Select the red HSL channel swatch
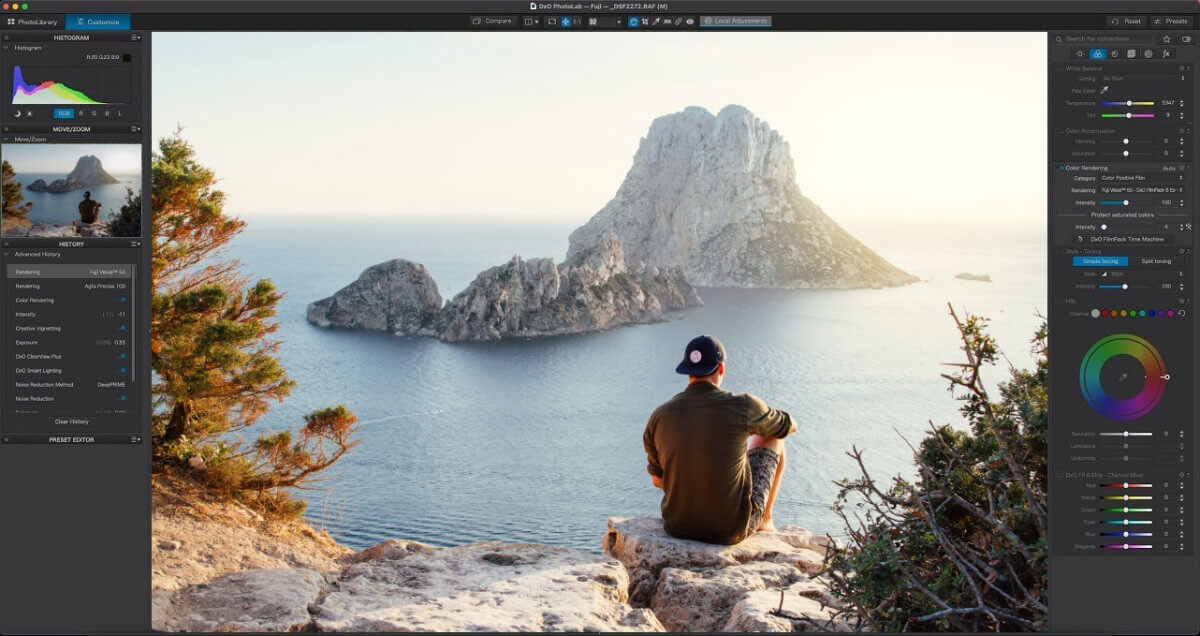Screen dimensions: 1200x636 [x=1105, y=313]
